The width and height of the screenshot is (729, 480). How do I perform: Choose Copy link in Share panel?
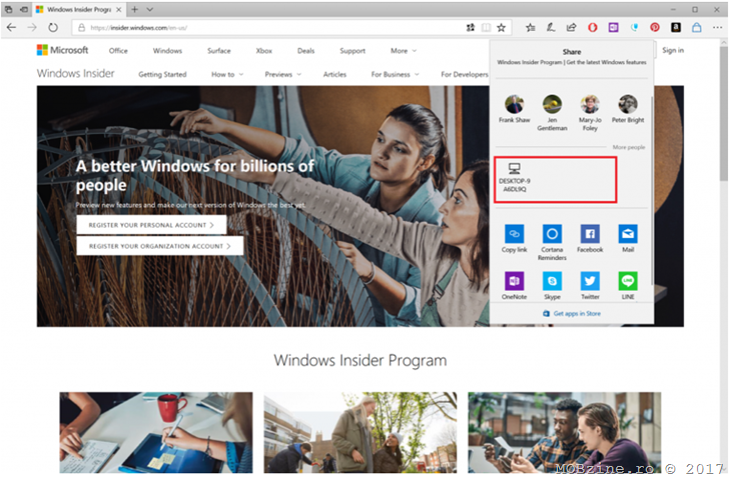(x=514, y=239)
